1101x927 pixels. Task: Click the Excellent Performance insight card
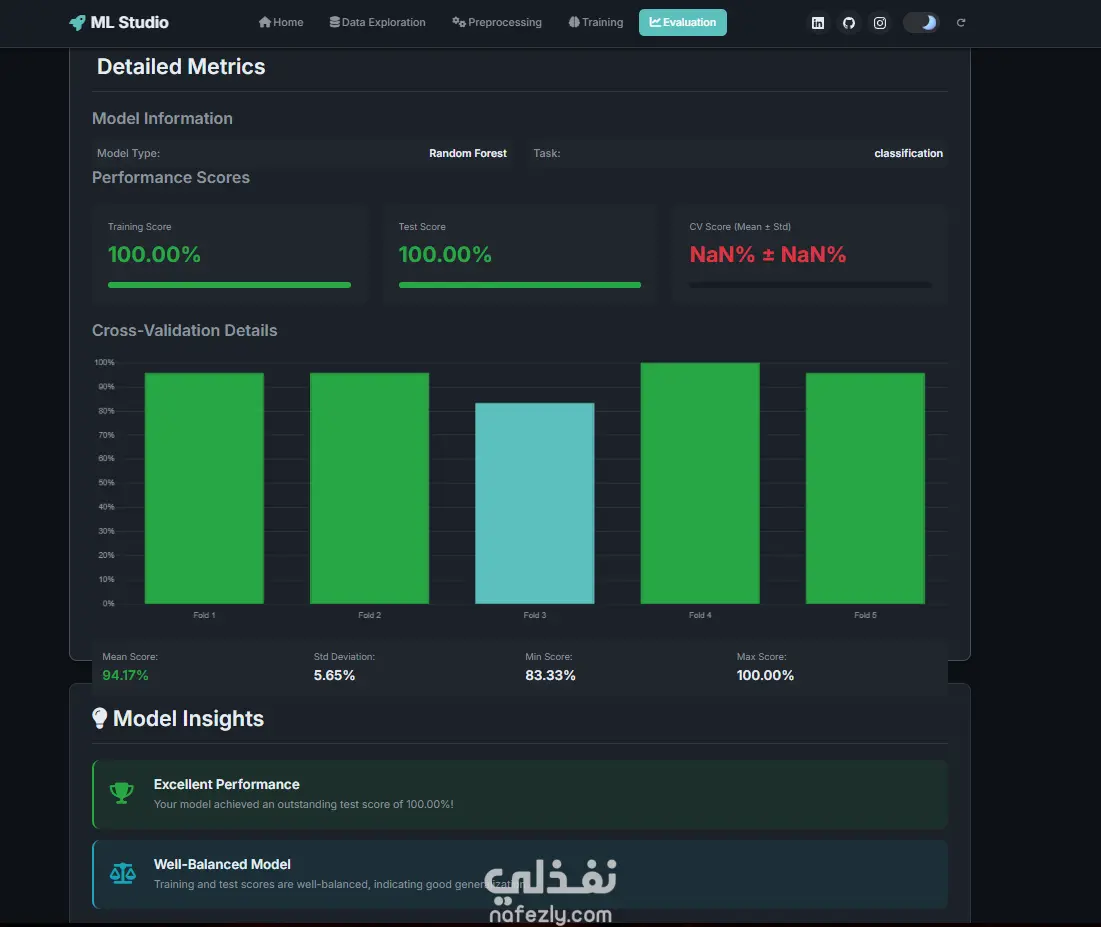520,794
